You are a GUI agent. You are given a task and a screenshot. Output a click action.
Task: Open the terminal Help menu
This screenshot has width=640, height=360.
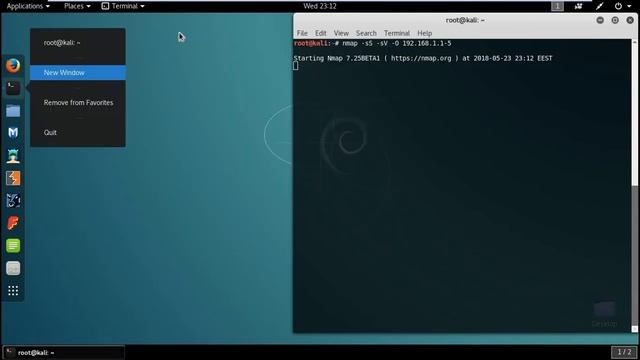pyautogui.click(x=424, y=33)
